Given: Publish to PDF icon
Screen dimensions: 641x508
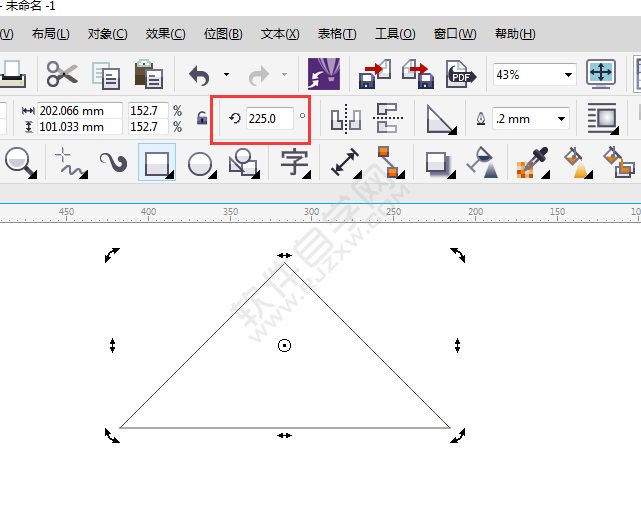Looking at the screenshot, I should (x=461, y=74).
